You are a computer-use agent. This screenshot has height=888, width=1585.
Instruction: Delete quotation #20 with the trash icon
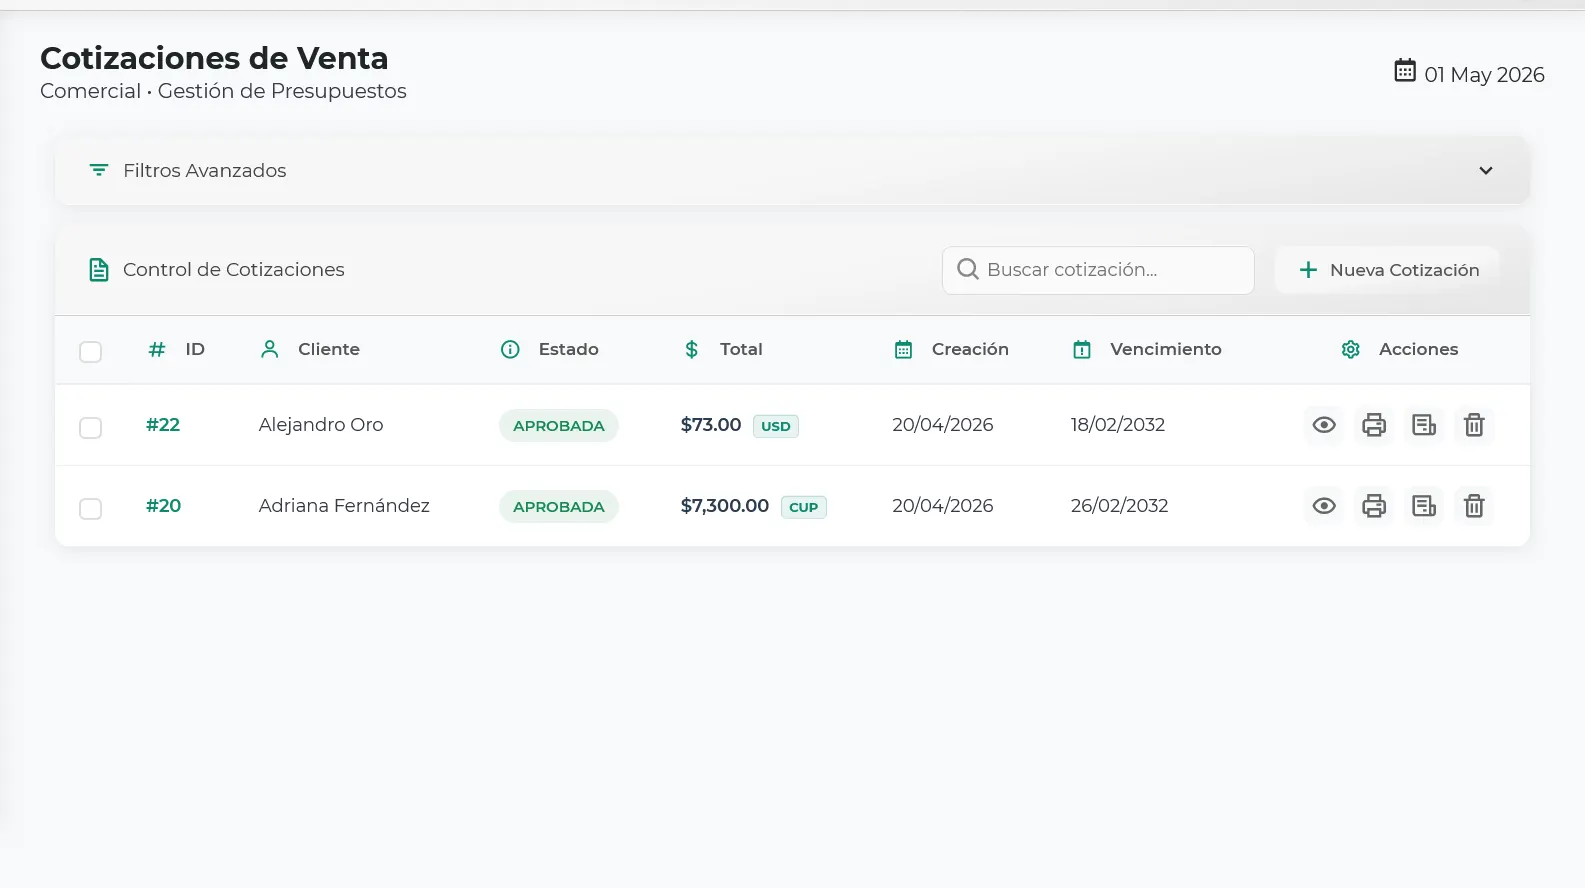(x=1474, y=506)
